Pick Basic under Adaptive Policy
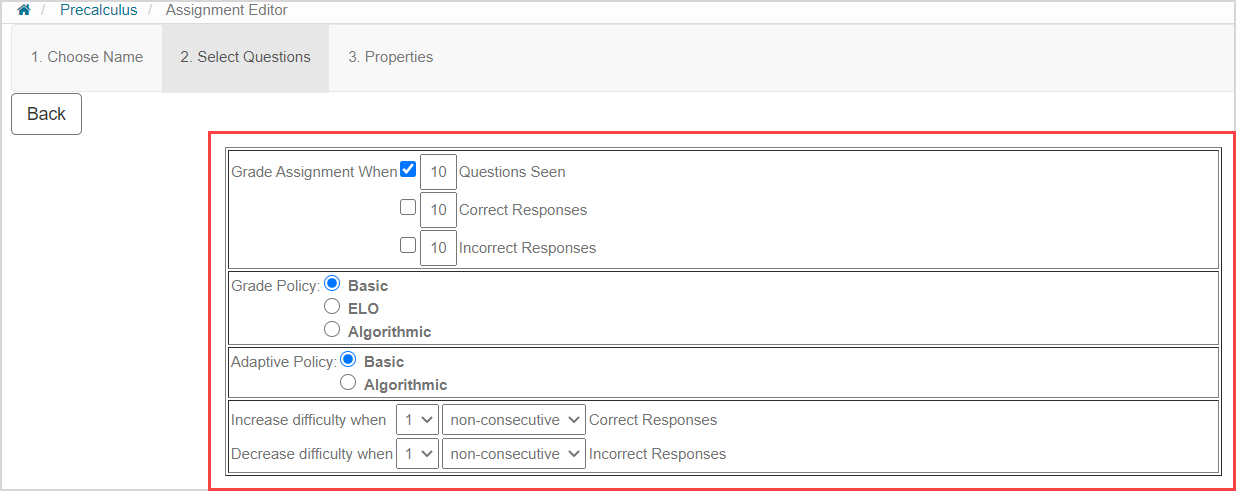This screenshot has height=491, width=1236. 348,360
